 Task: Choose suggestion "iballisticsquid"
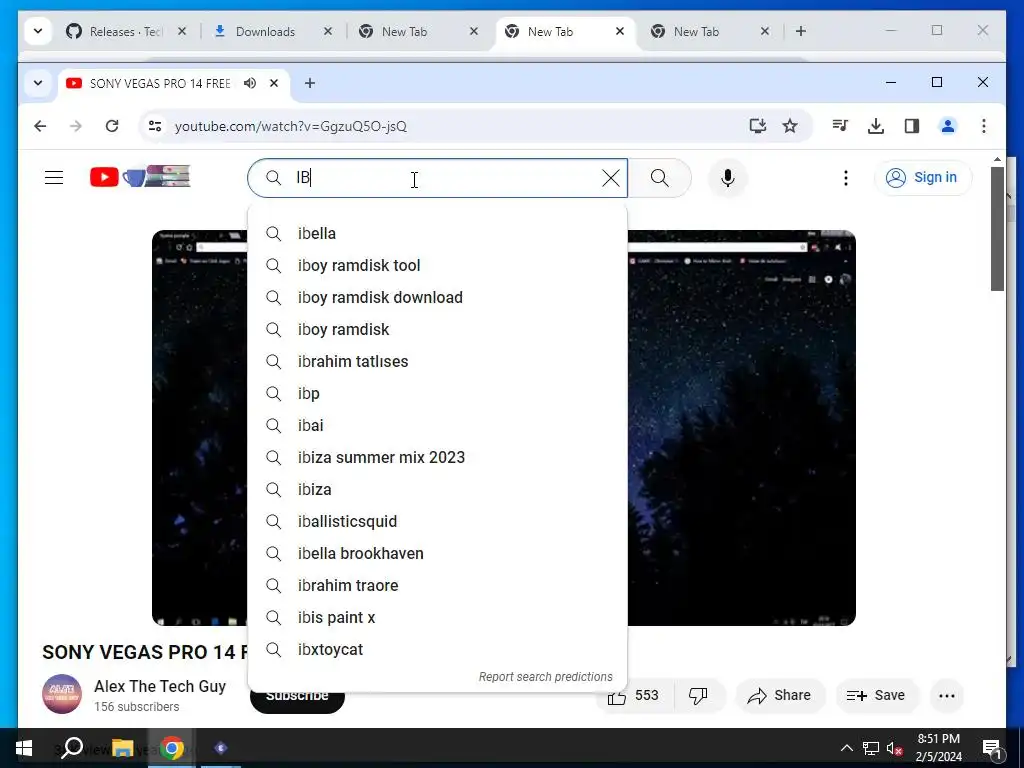(x=438, y=522)
